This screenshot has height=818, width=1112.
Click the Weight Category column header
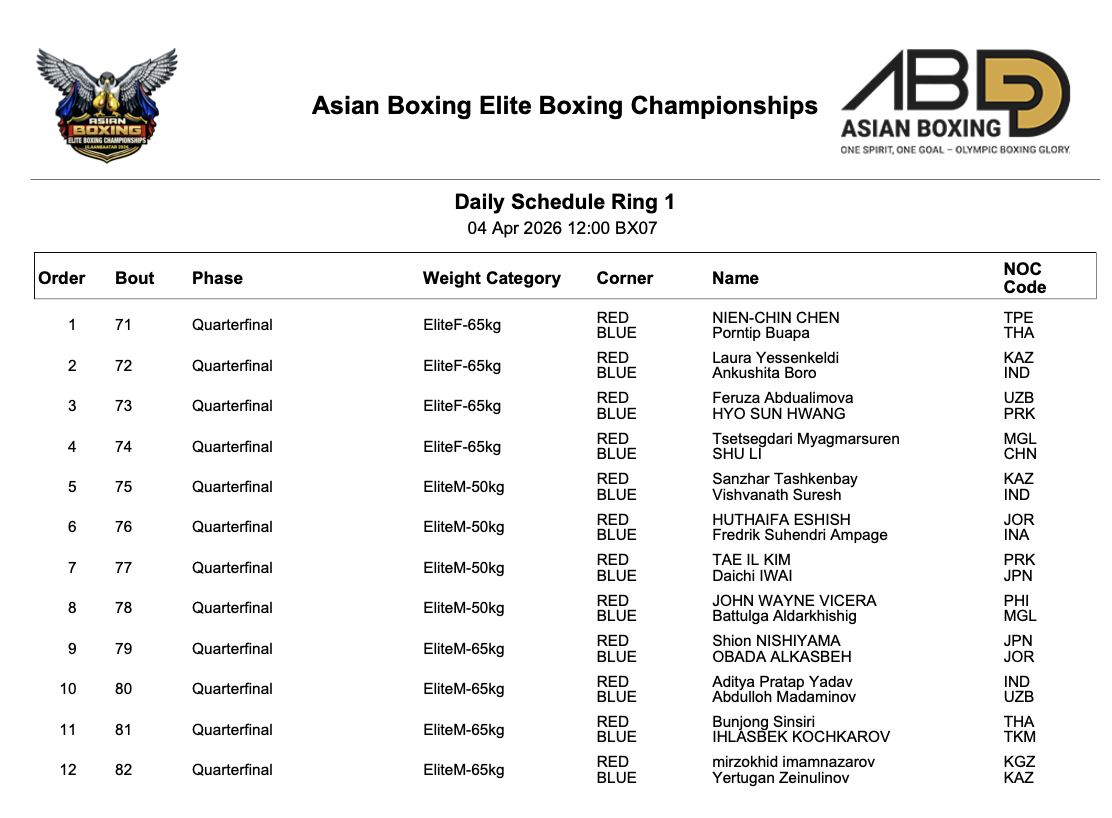pyautogui.click(x=491, y=278)
